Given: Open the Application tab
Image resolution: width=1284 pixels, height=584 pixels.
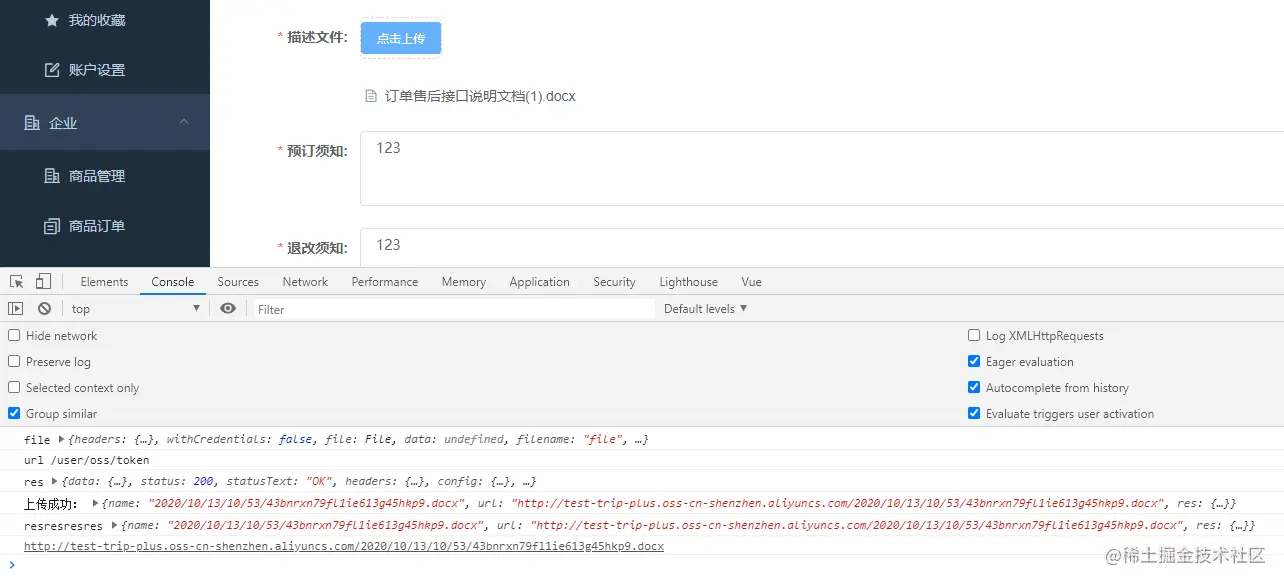Looking at the screenshot, I should coord(539,282).
